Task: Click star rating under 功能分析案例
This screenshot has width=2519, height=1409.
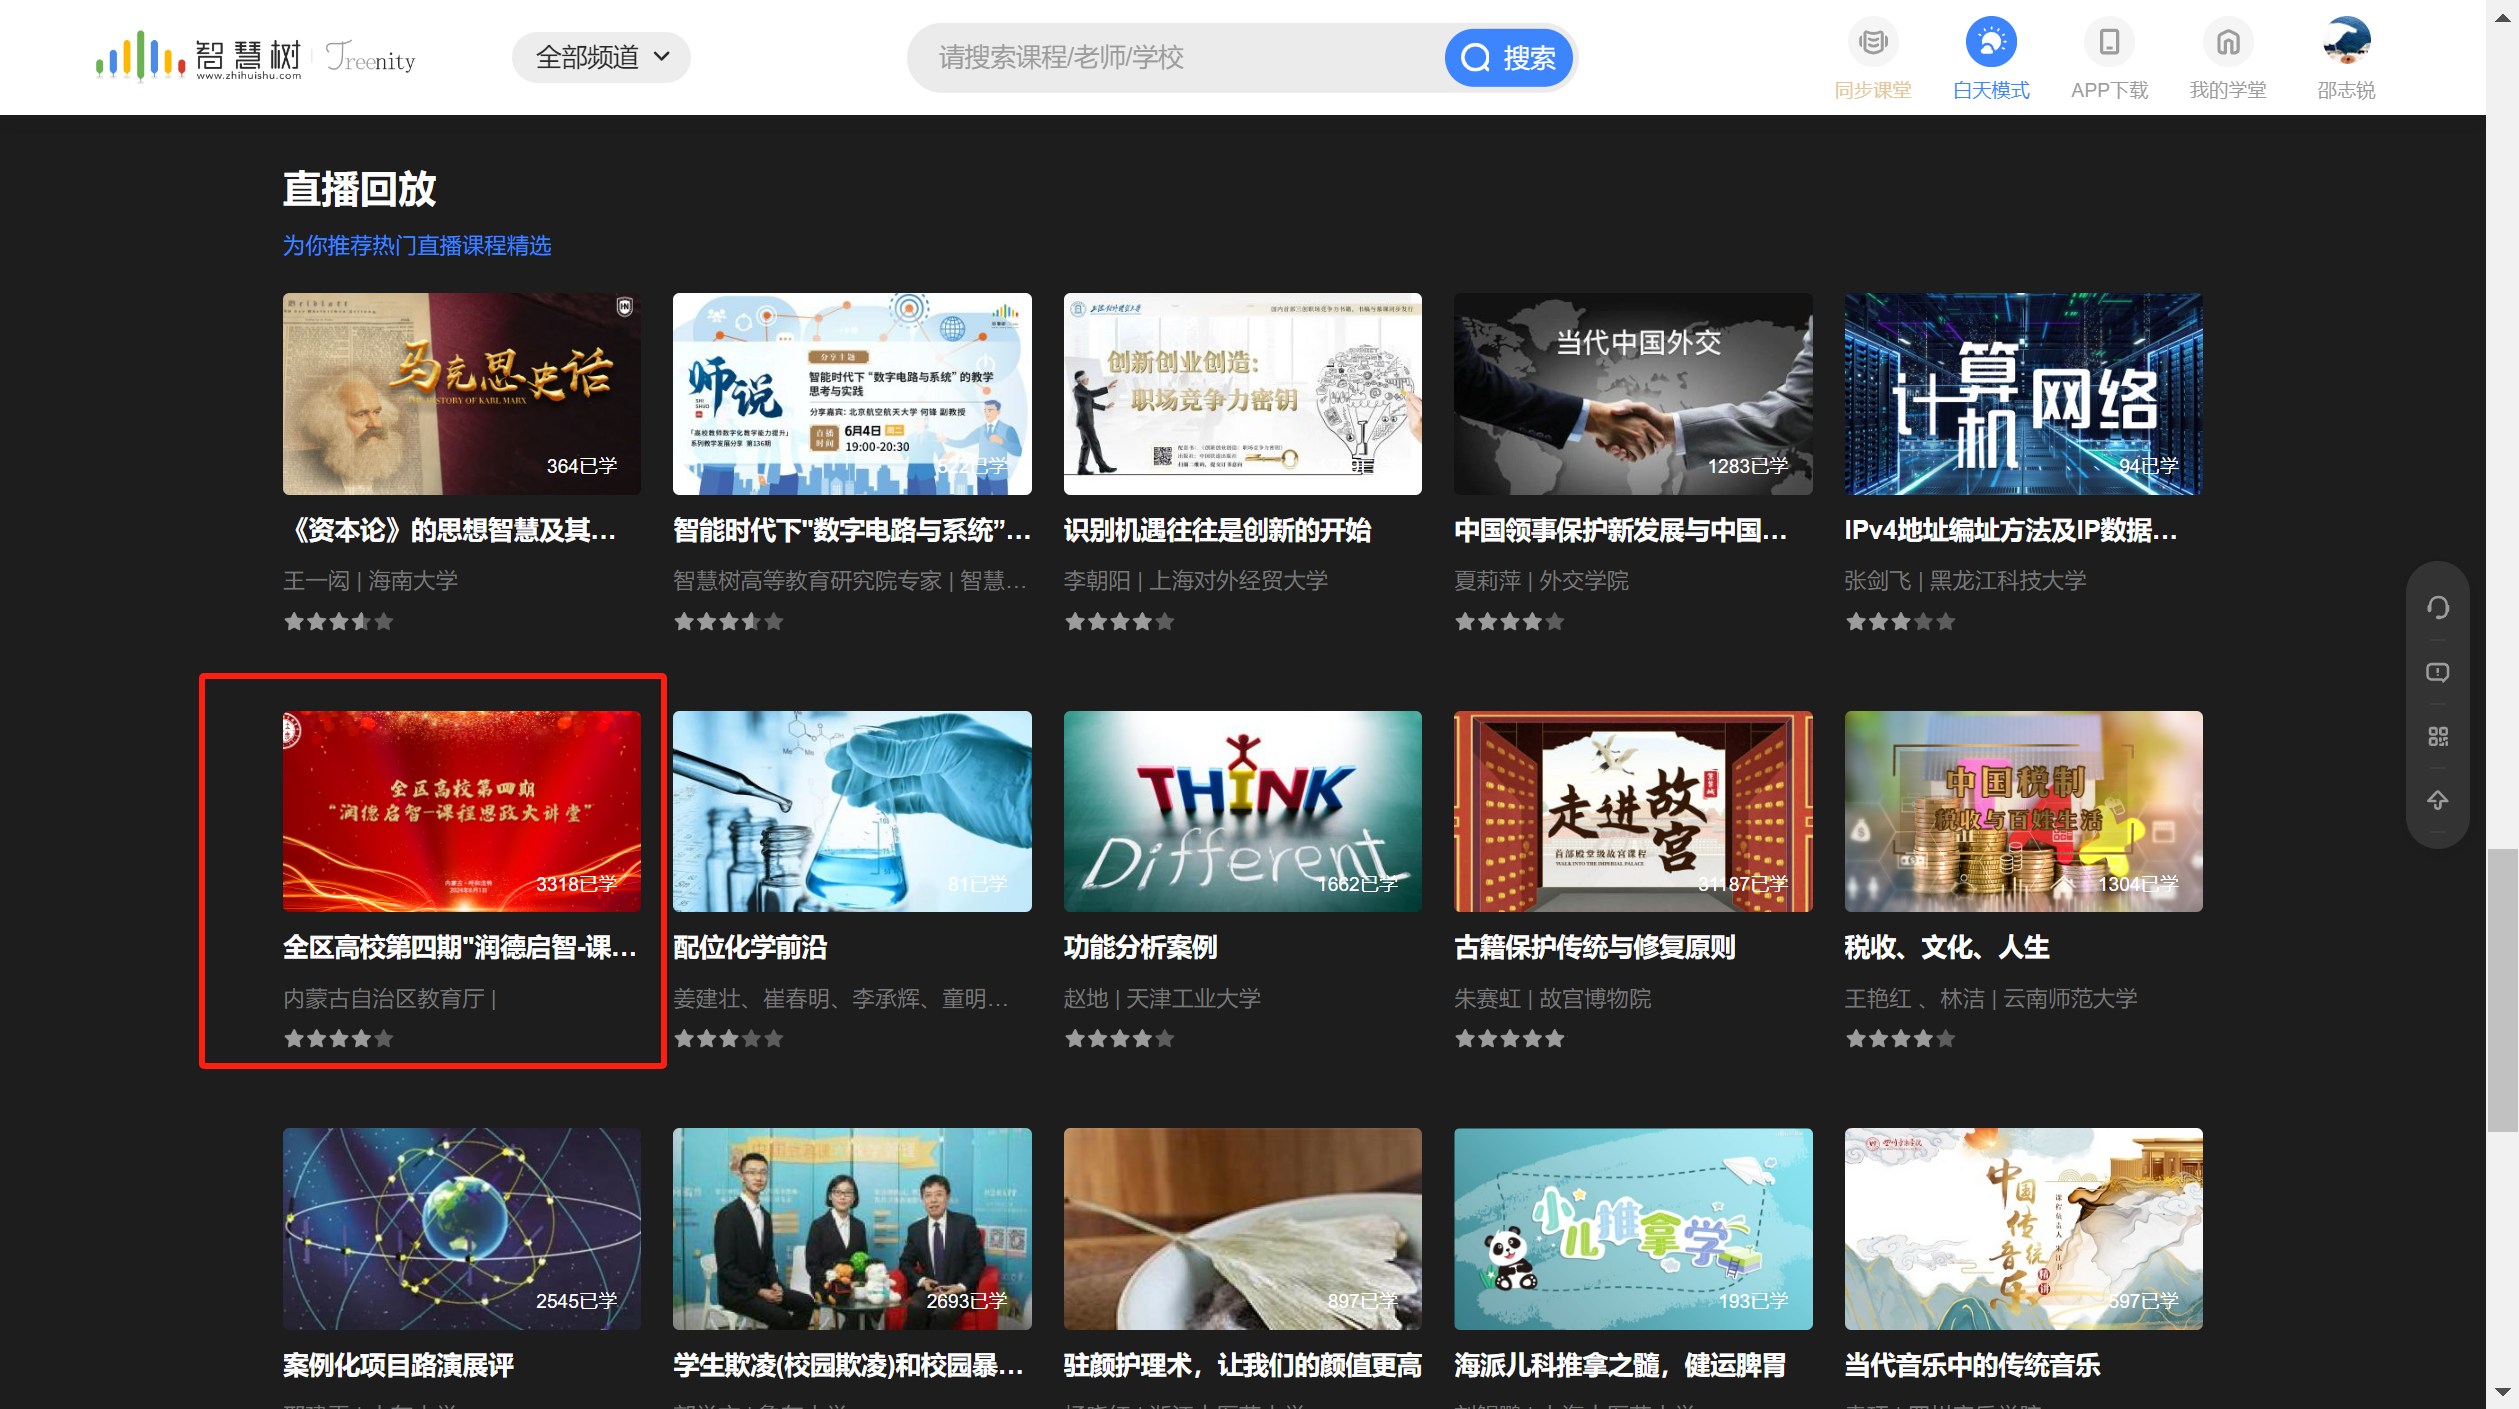Action: point(1118,1039)
